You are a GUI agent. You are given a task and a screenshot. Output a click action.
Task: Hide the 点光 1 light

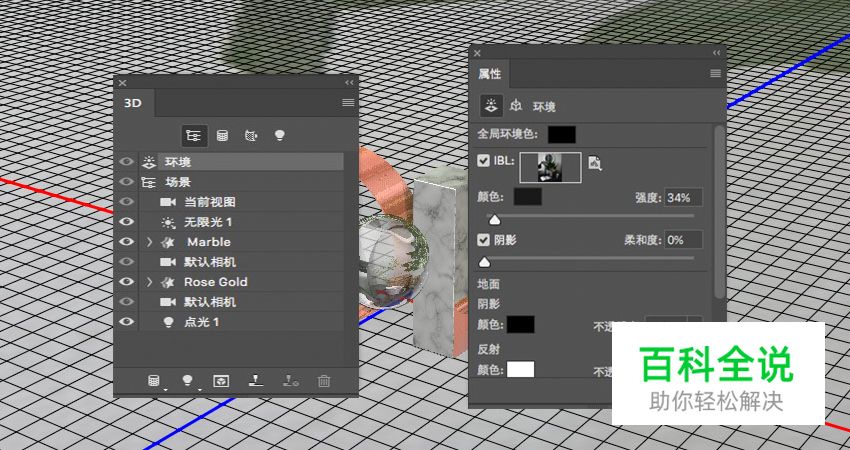tap(126, 322)
